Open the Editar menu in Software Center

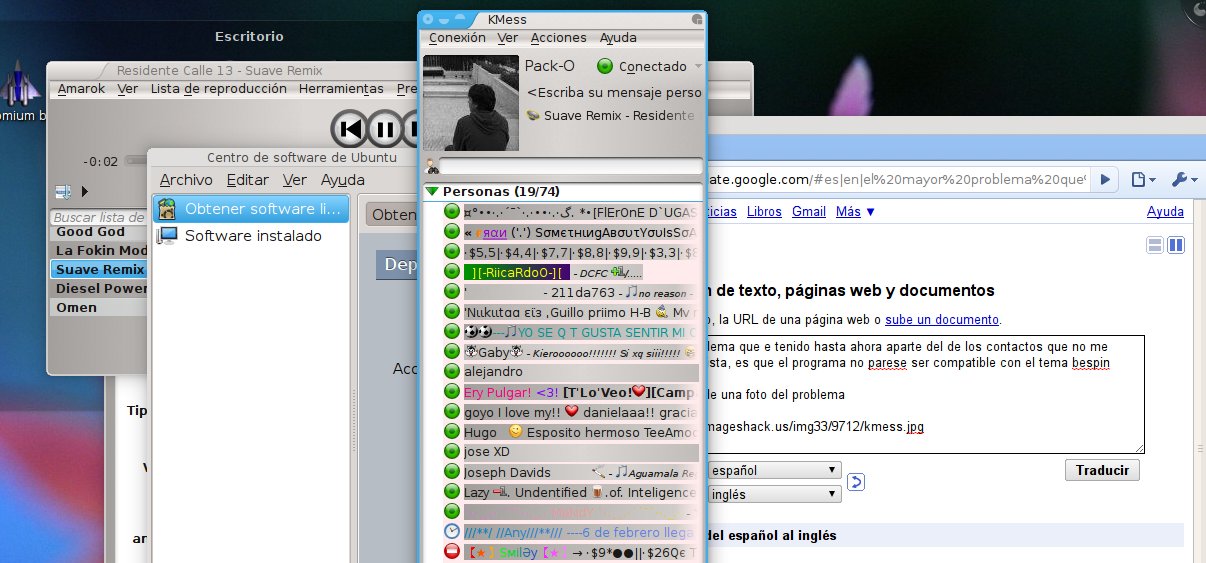pyautogui.click(x=247, y=180)
